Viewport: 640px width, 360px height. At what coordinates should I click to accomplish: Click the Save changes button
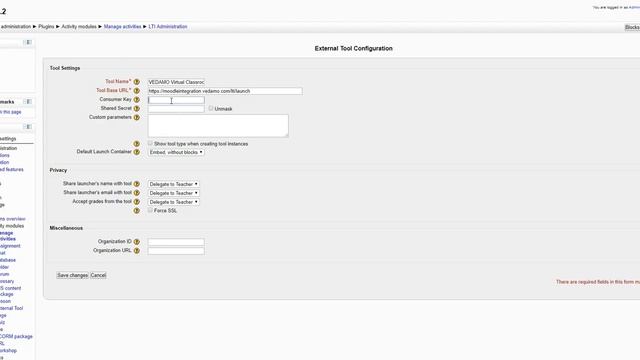tap(72, 276)
